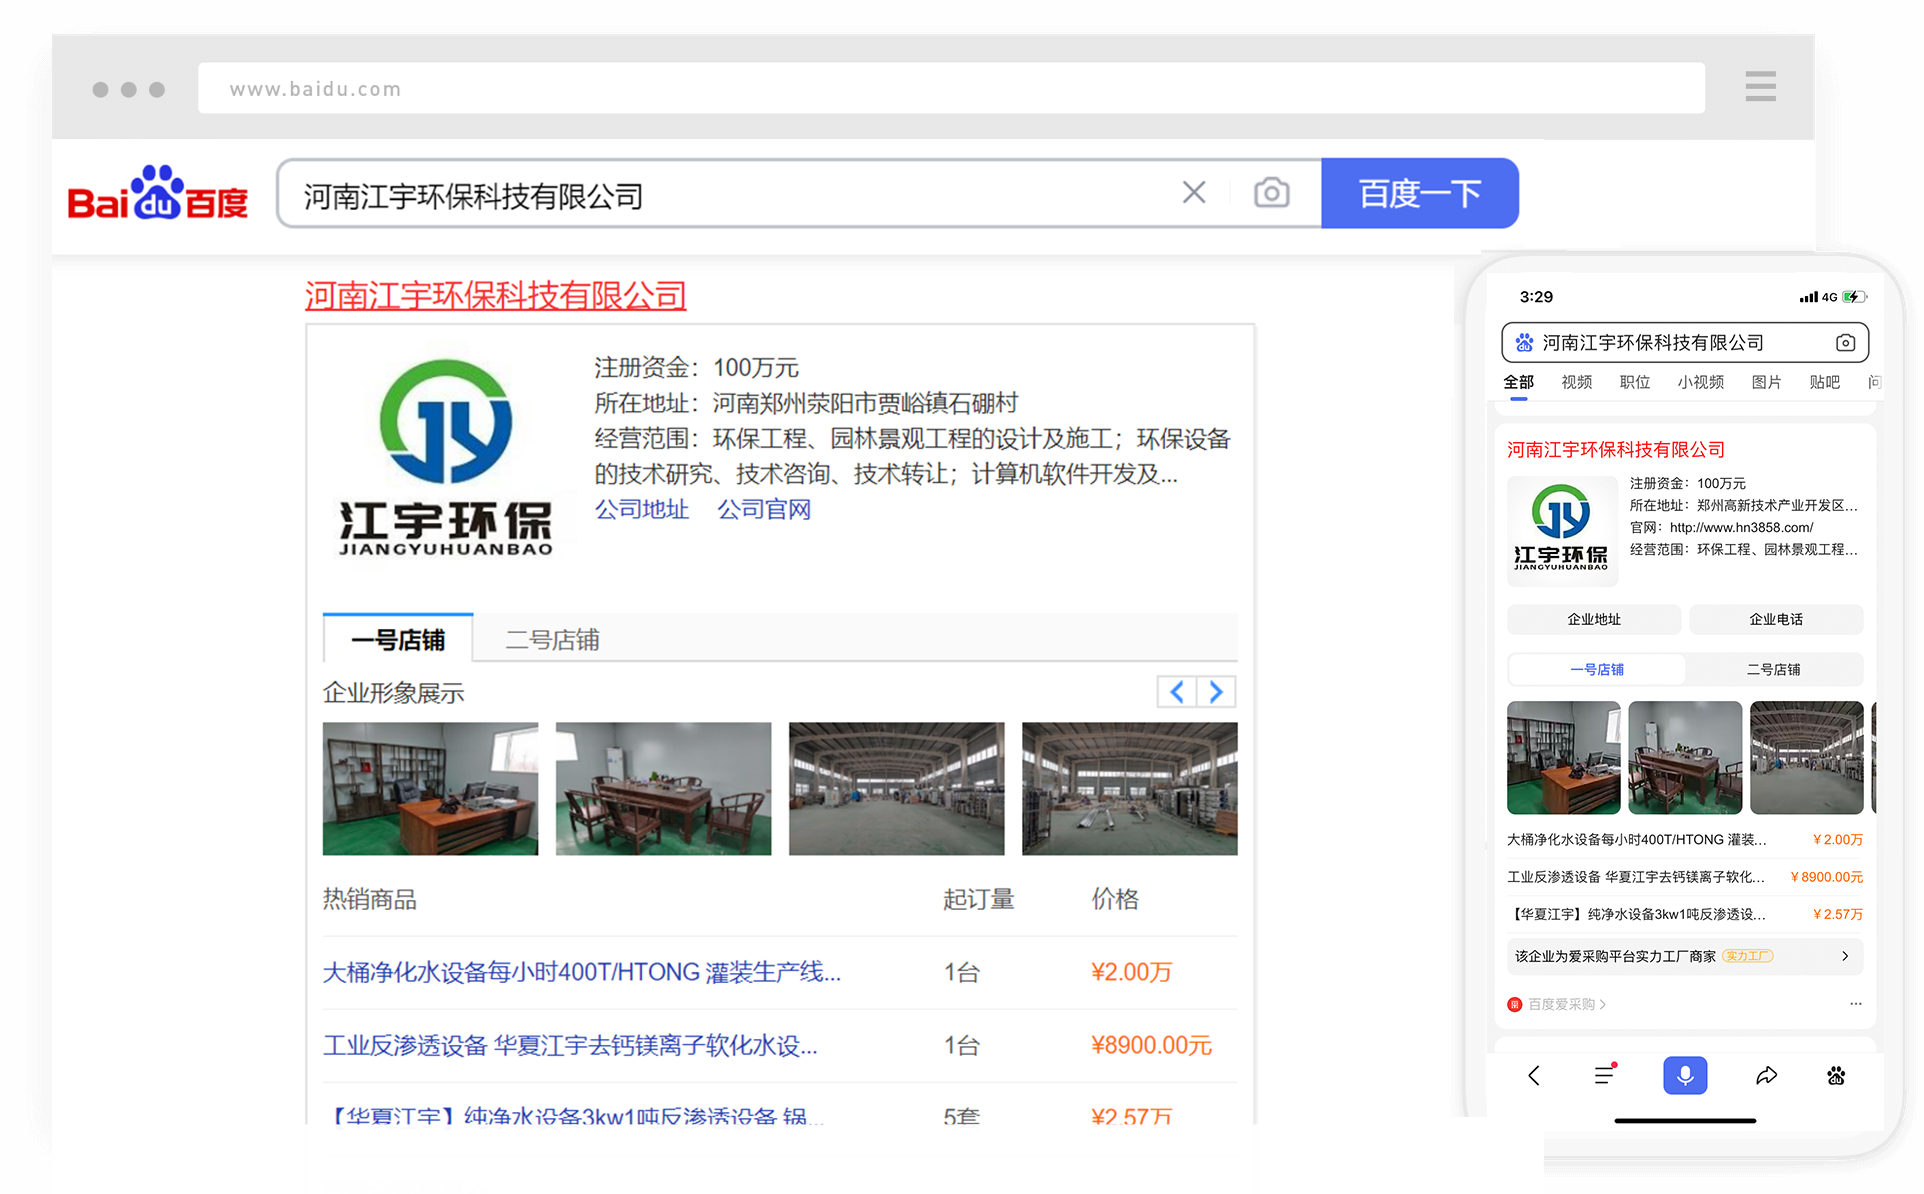This screenshot has height=1194, width=1924.
Task: Open the tea table room photo
Action: coord(663,789)
